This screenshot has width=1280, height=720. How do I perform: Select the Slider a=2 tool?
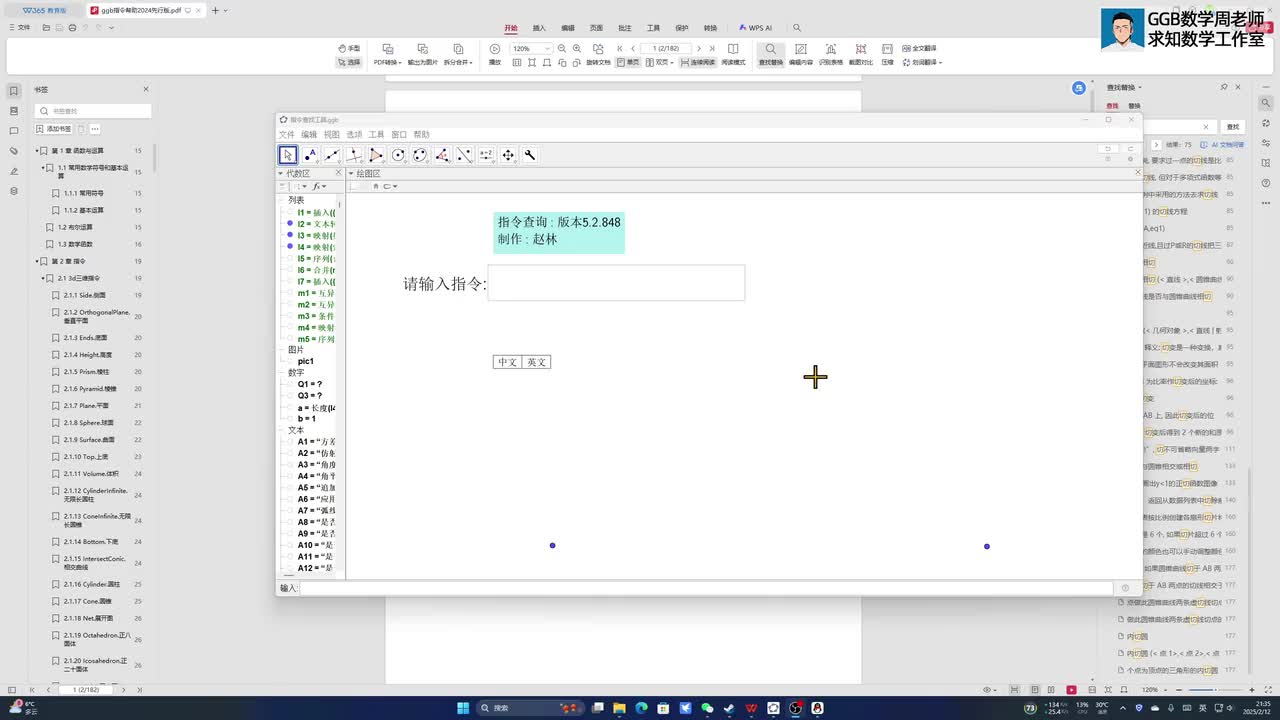(x=486, y=155)
